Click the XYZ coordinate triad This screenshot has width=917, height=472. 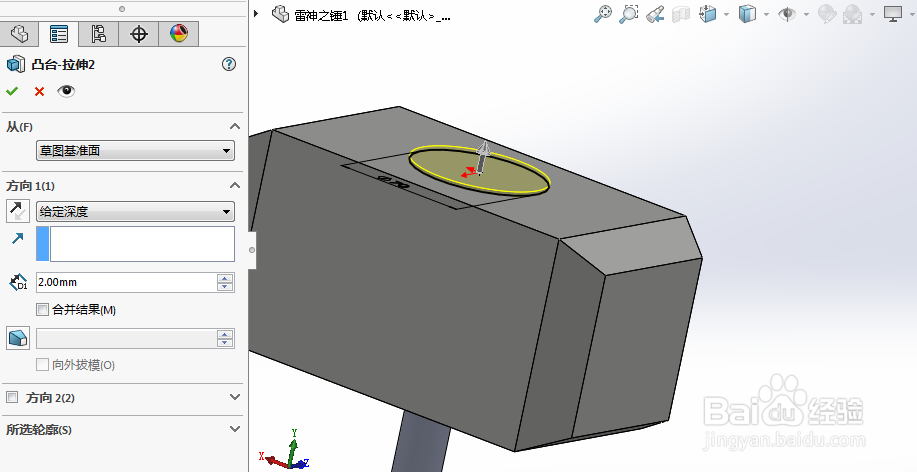(286, 450)
